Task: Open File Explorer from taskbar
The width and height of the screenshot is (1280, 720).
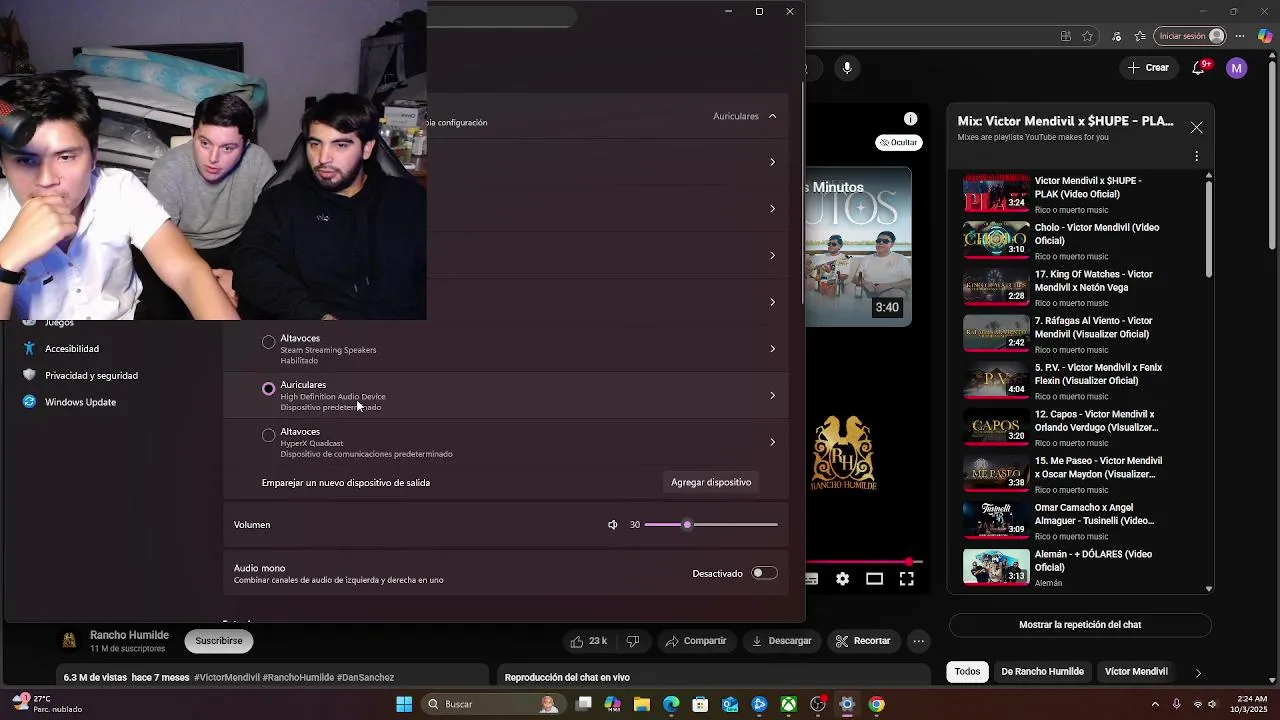Action: [642, 704]
